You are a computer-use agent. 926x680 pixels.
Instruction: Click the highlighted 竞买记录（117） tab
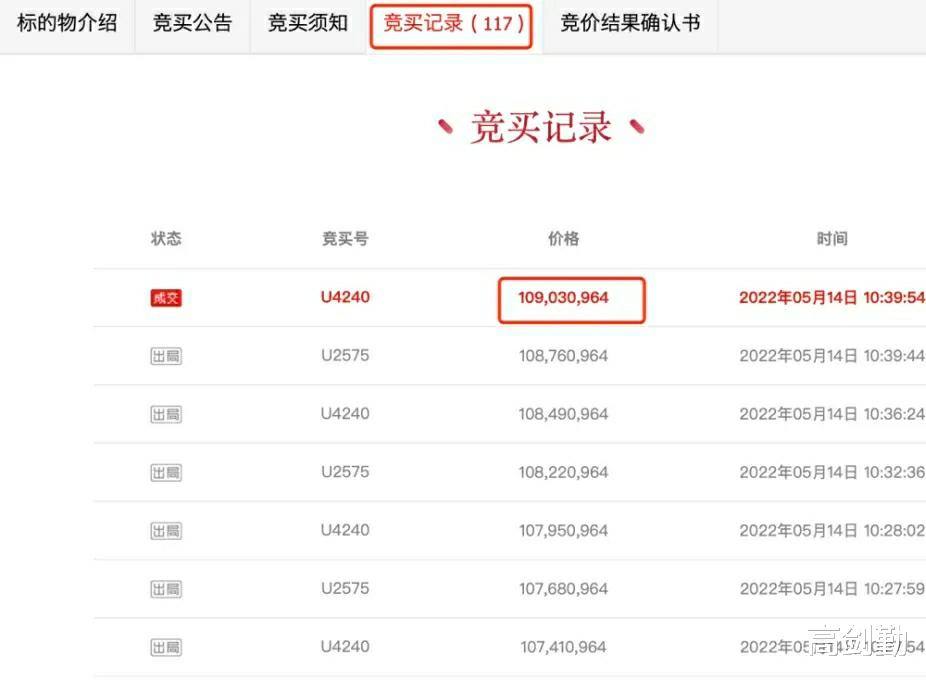click(451, 27)
